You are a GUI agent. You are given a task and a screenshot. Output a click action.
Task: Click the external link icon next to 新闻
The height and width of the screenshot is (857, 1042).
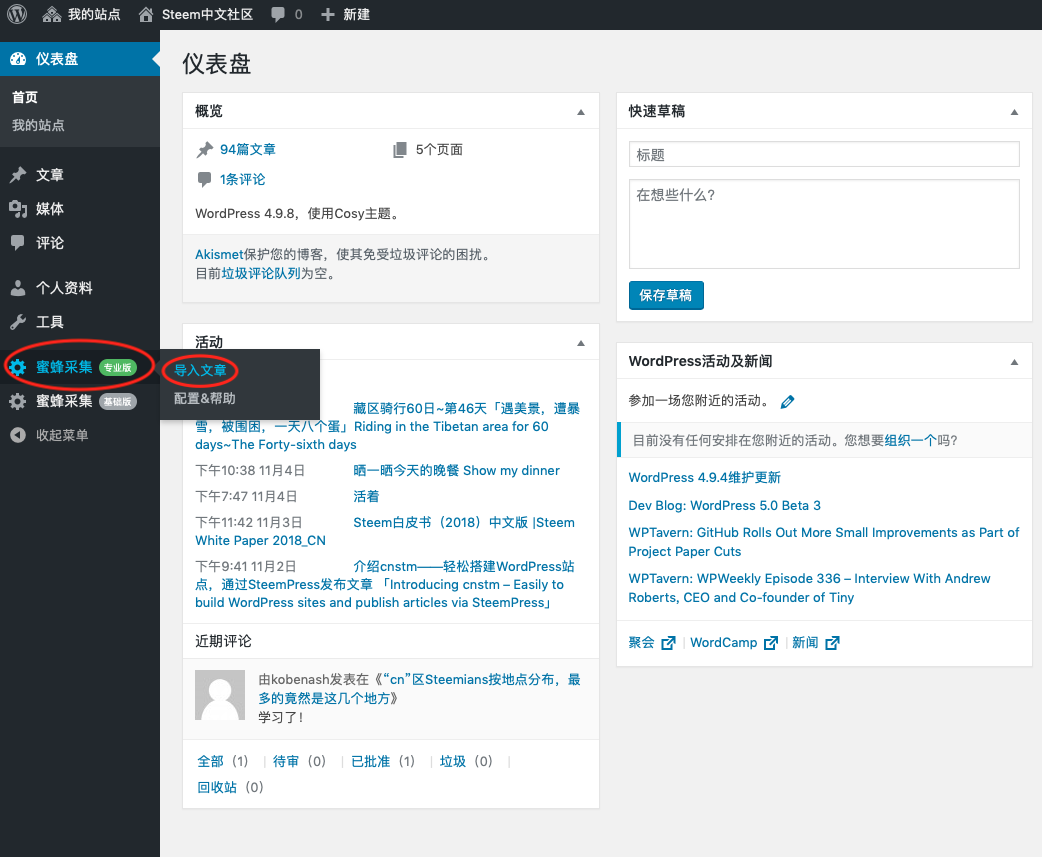(x=832, y=642)
